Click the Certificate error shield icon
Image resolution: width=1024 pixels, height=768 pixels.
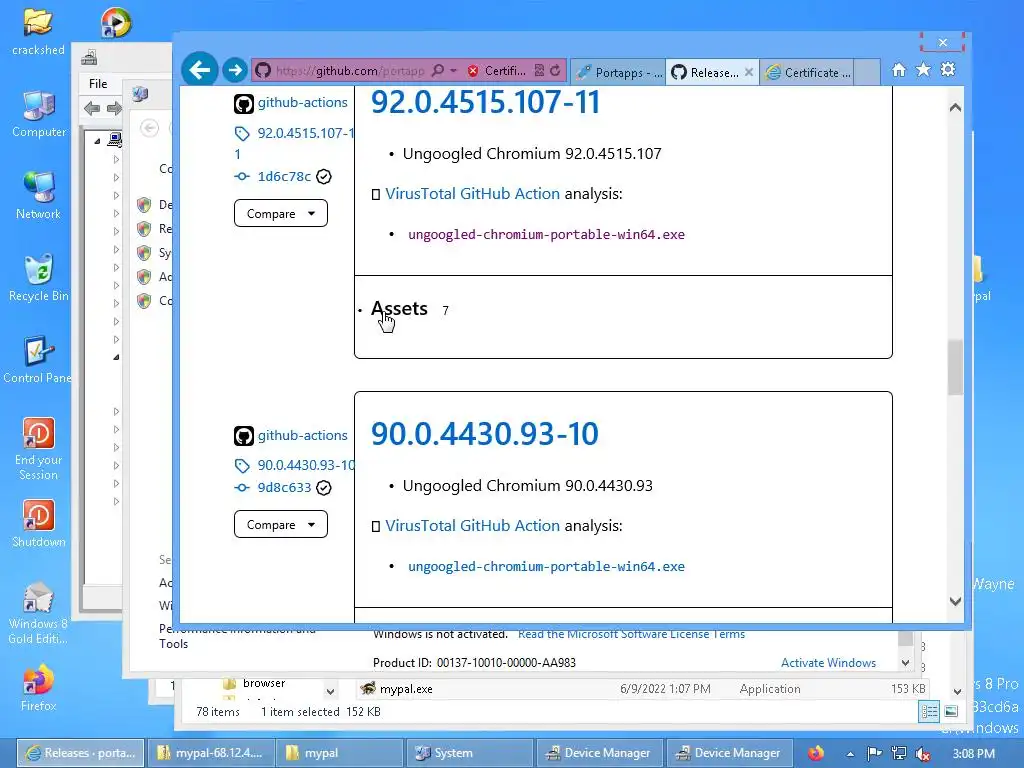click(473, 71)
